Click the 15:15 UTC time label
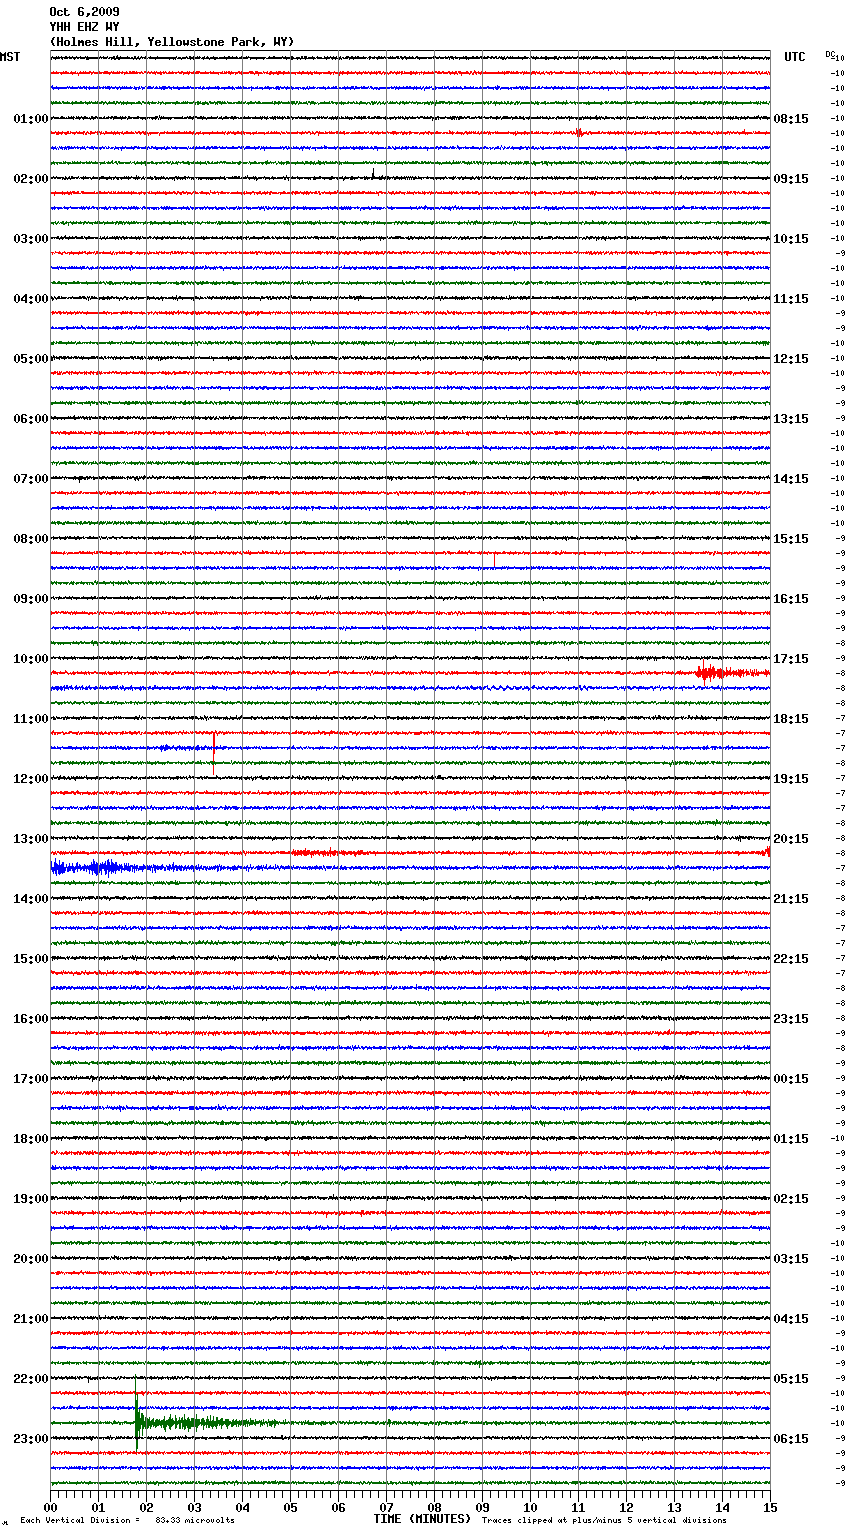 [x=791, y=539]
